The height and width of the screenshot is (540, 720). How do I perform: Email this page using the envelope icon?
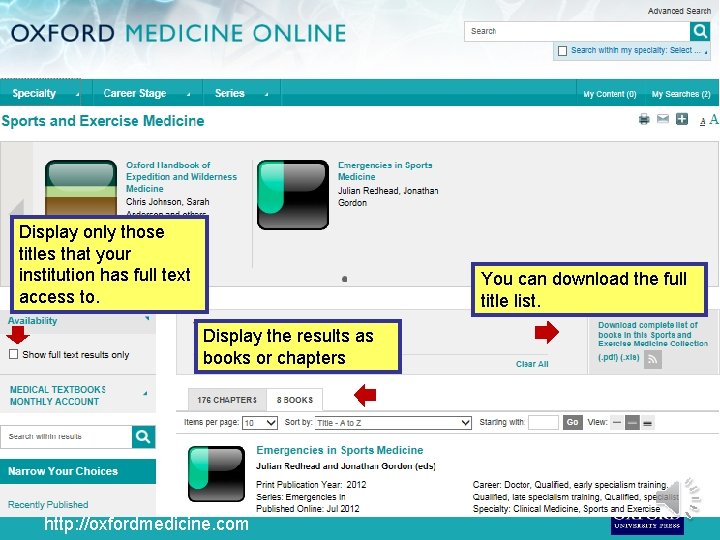pyautogui.click(x=663, y=119)
